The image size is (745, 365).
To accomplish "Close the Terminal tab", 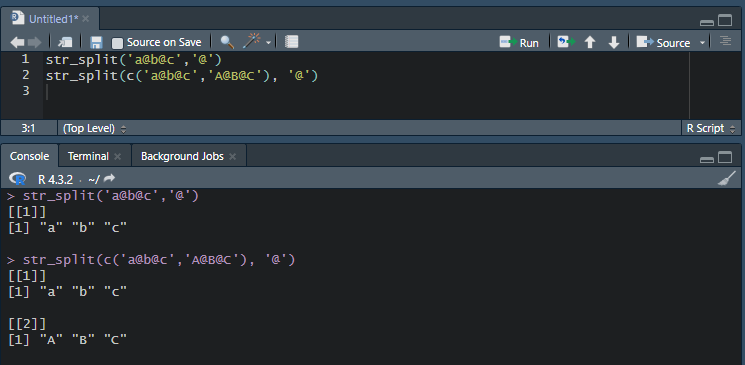I will point(118,156).
